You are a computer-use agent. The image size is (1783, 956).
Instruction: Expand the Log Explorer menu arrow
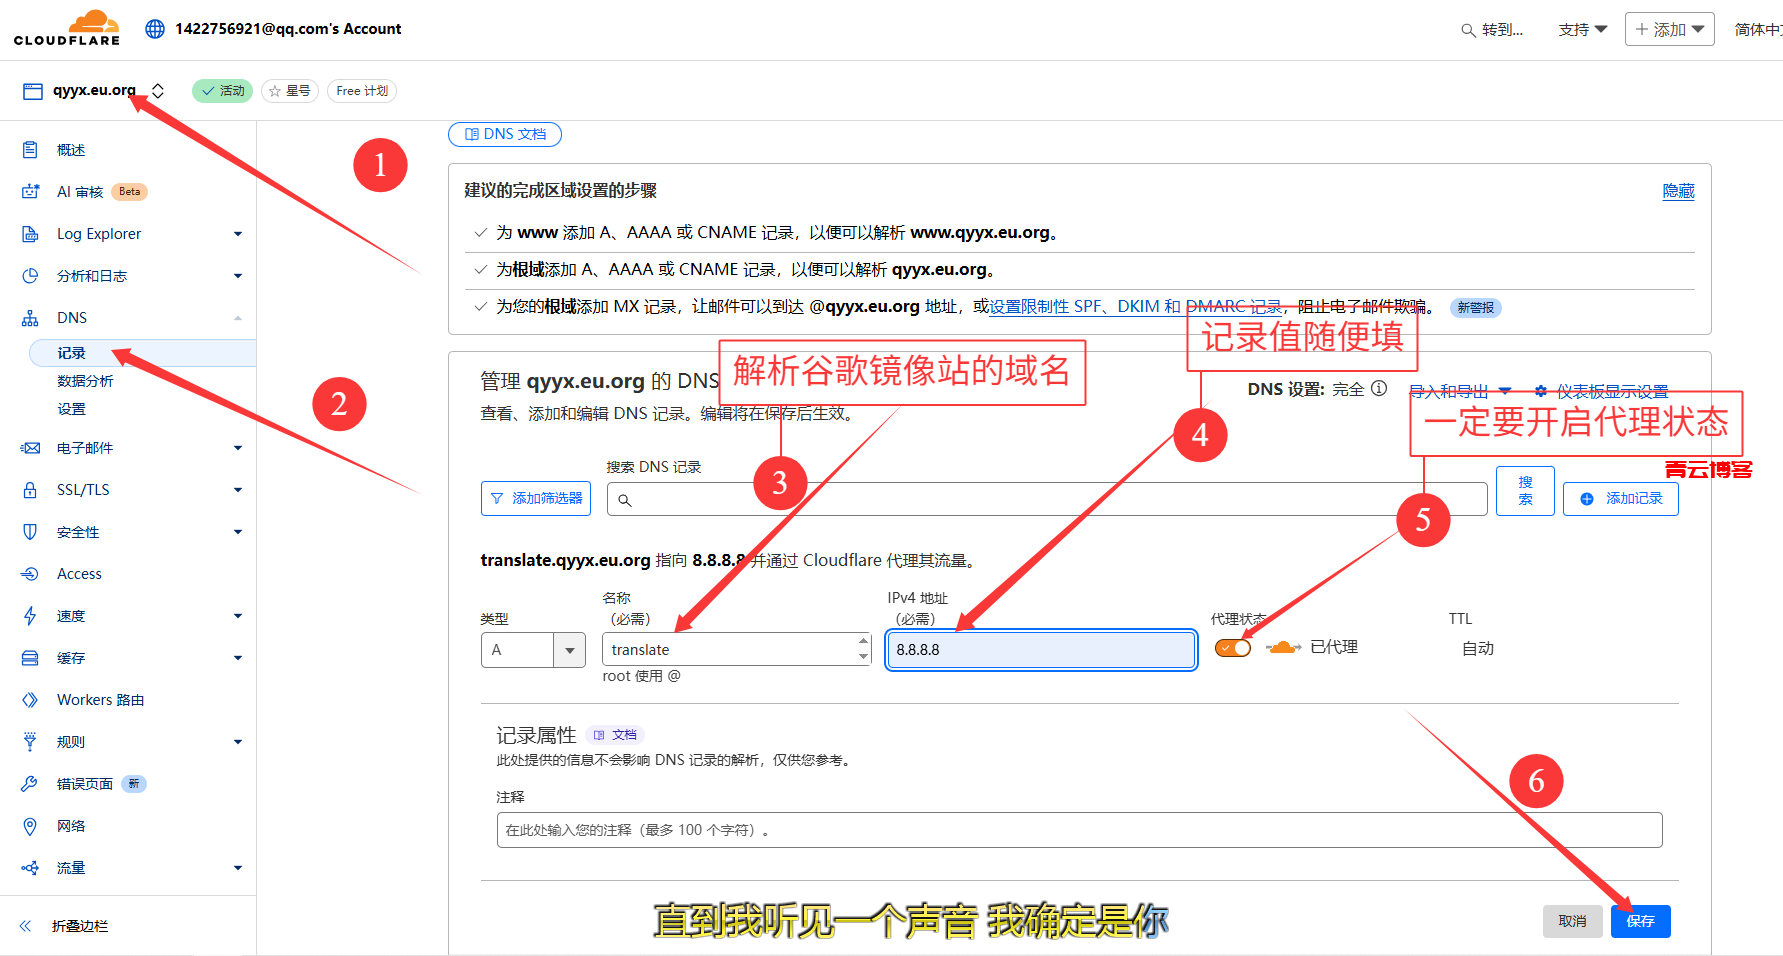238,234
